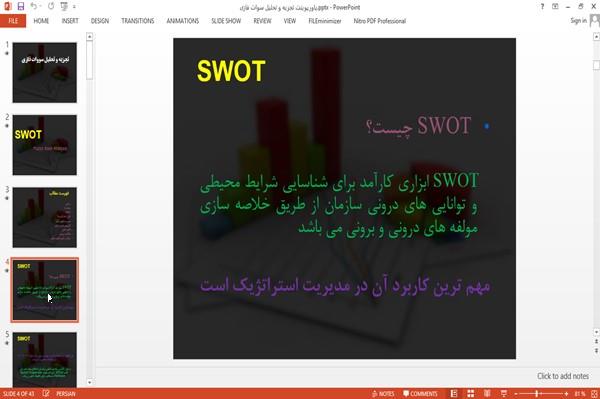Open the TRANSITIONS ribbon tab

click(138, 21)
